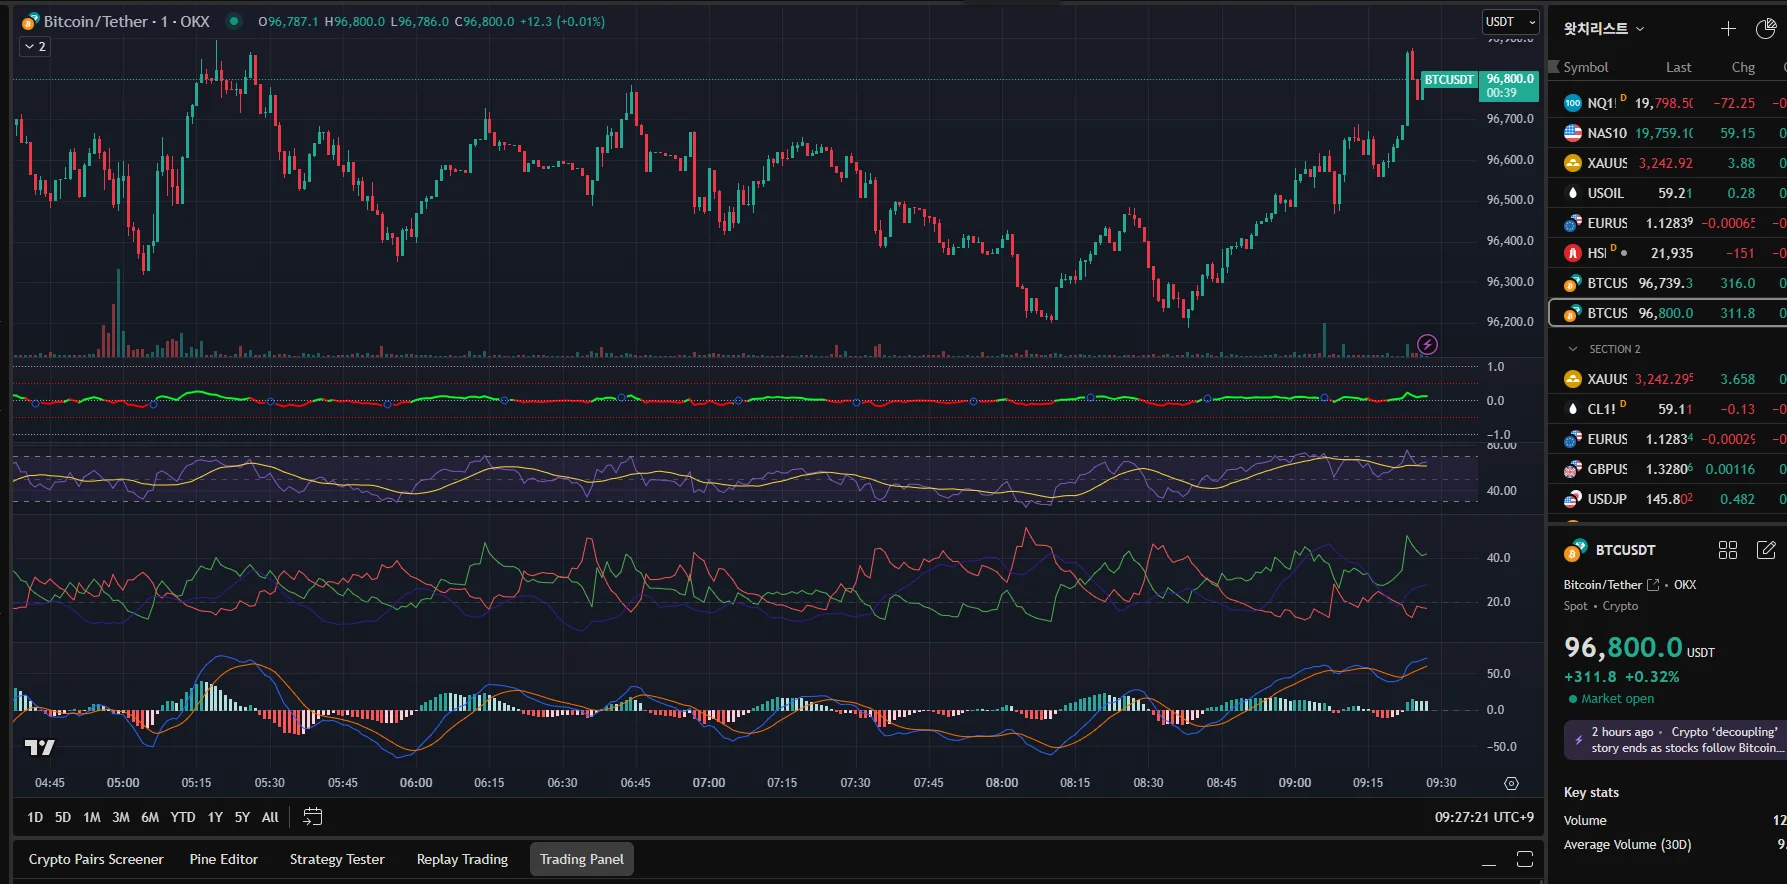Open chart settings gear on time axis
The height and width of the screenshot is (884, 1787).
[1511, 783]
